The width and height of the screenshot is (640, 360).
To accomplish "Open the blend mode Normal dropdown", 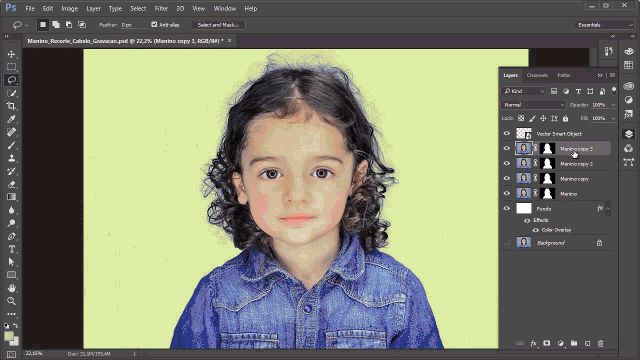I will pos(533,105).
